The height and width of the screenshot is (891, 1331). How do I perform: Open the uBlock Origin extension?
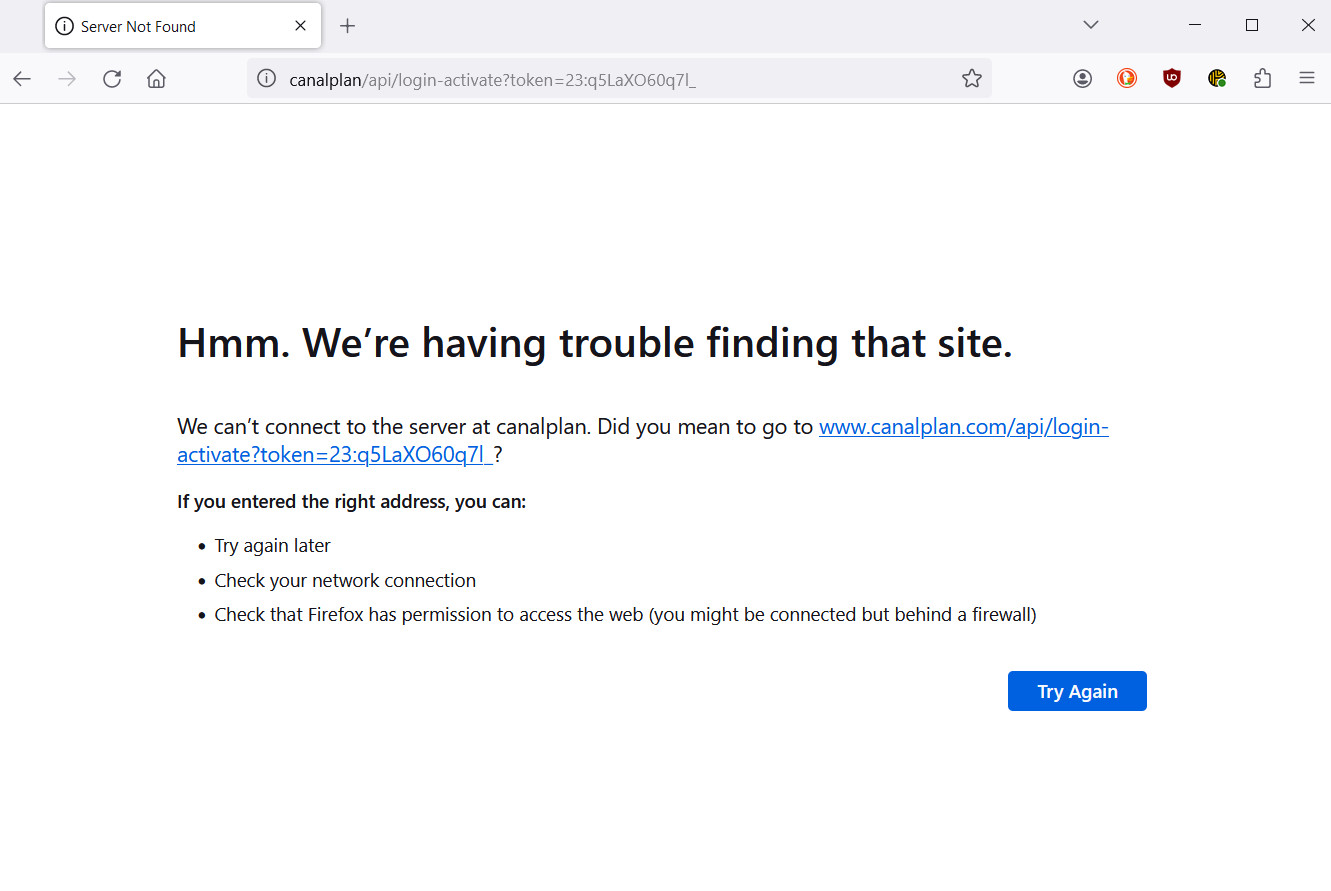click(1172, 79)
